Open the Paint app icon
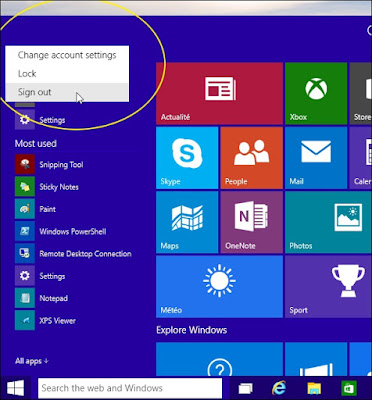The image size is (372, 400). (25, 209)
